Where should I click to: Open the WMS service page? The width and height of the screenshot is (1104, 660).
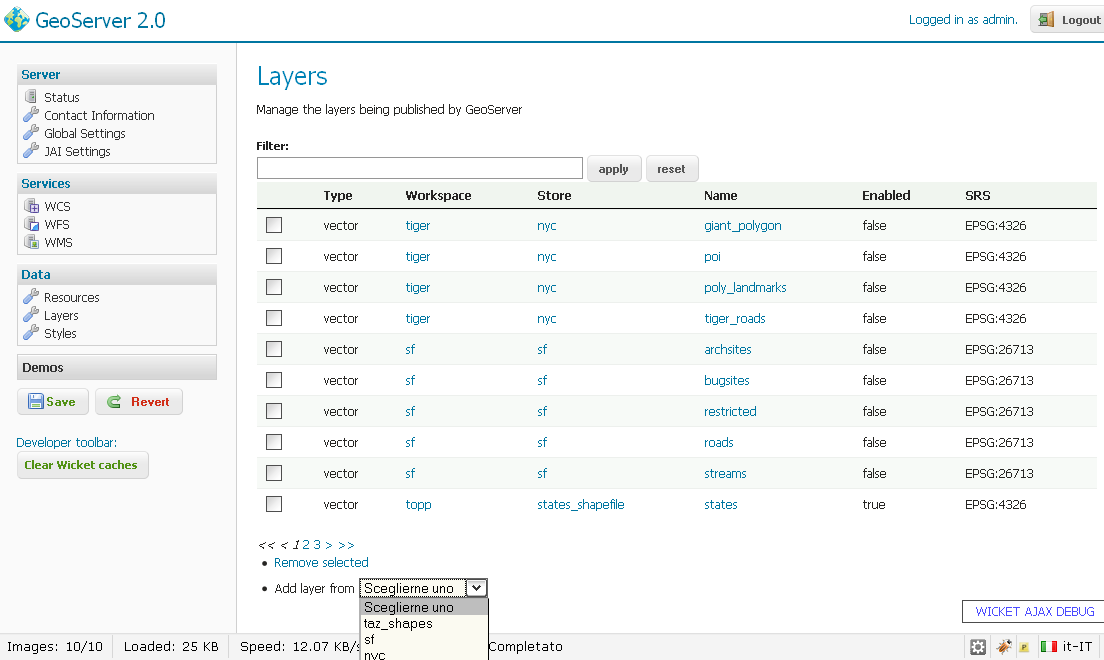click(58, 242)
